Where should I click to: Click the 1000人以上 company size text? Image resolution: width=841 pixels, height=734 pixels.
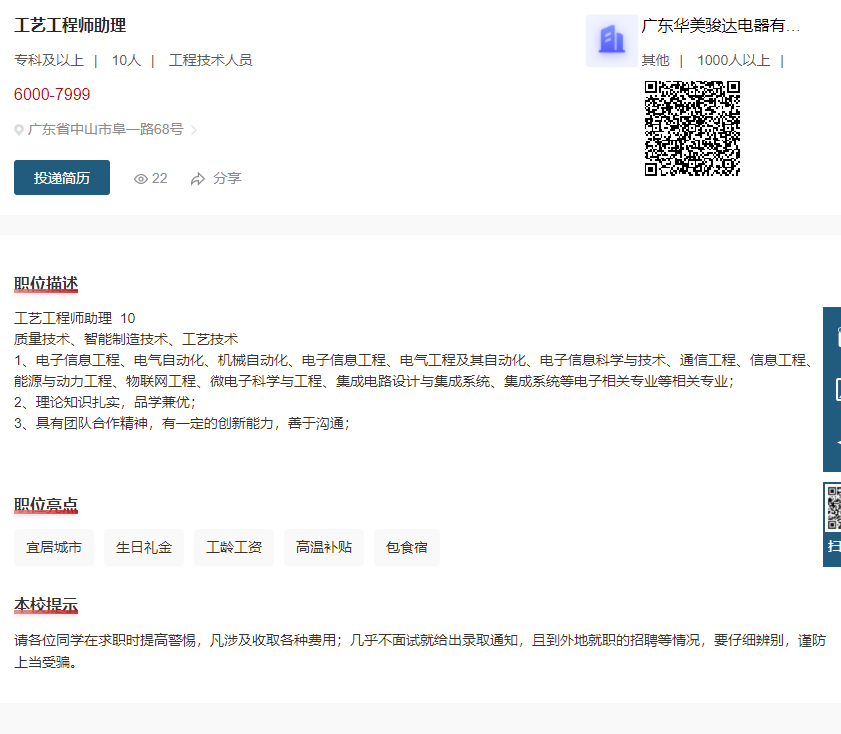click(733, 60)
